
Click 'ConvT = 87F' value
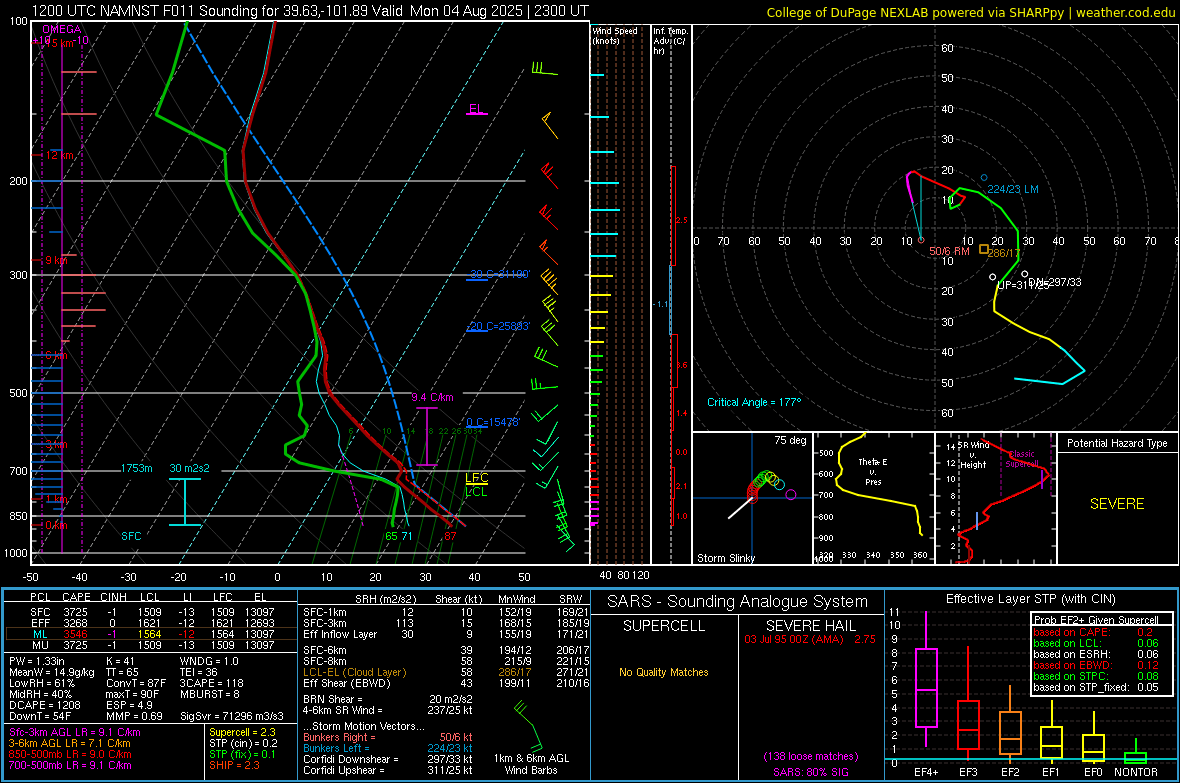click(136, 683)
